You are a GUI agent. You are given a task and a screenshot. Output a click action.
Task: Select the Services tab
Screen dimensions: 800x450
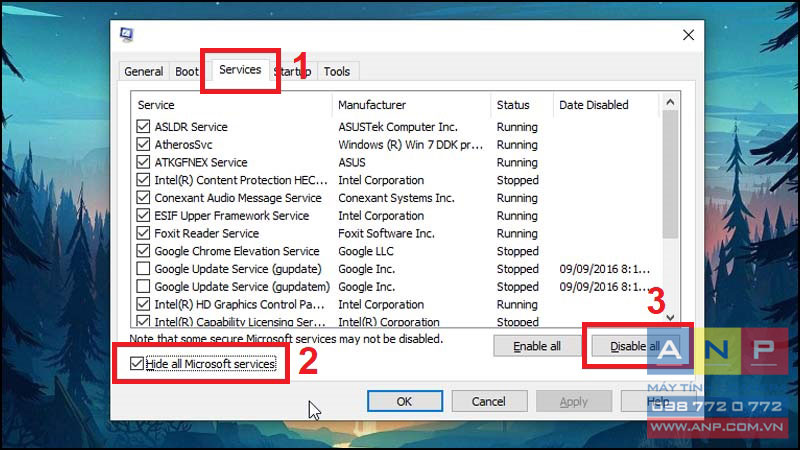[240, 69]
